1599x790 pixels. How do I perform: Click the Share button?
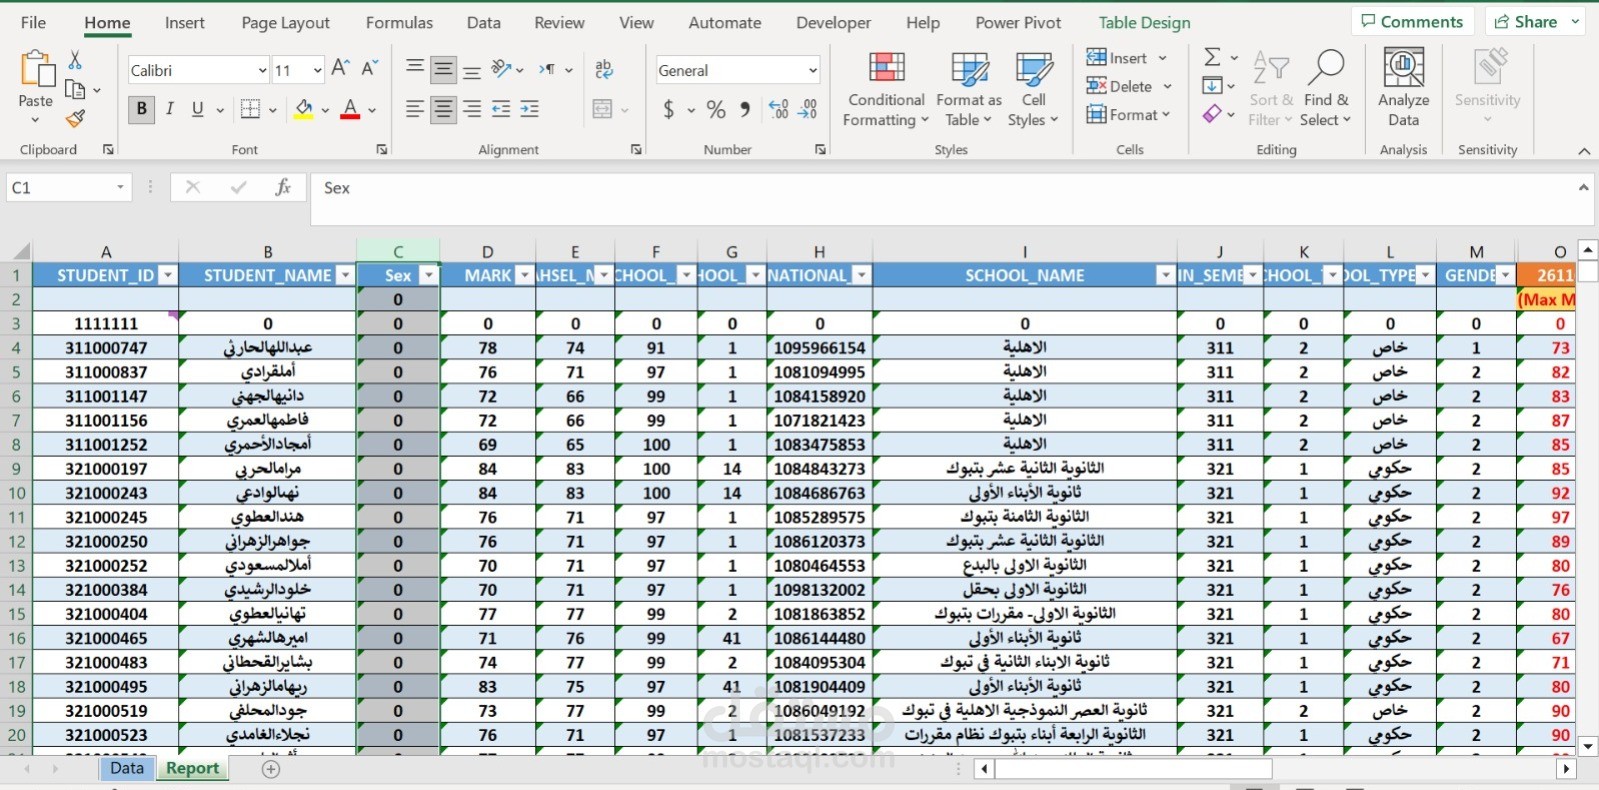point(1535,21)
